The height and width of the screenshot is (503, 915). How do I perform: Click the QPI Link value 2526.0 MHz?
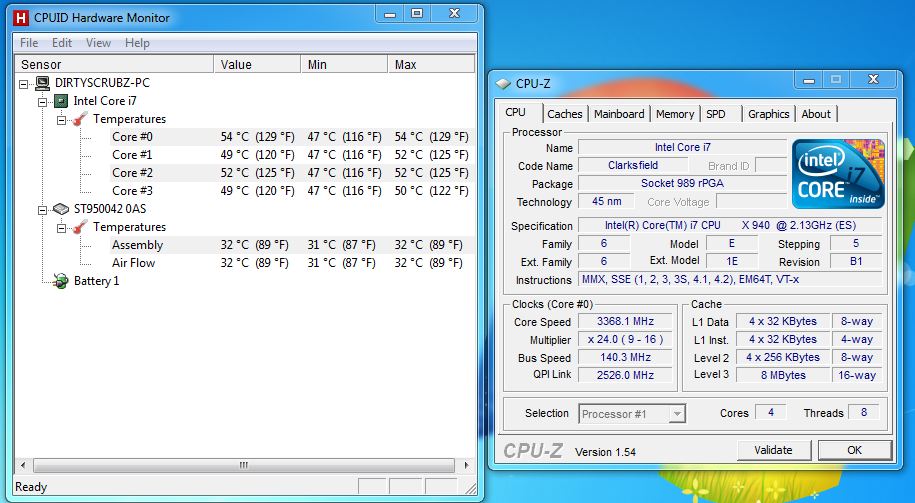(625, 375)
